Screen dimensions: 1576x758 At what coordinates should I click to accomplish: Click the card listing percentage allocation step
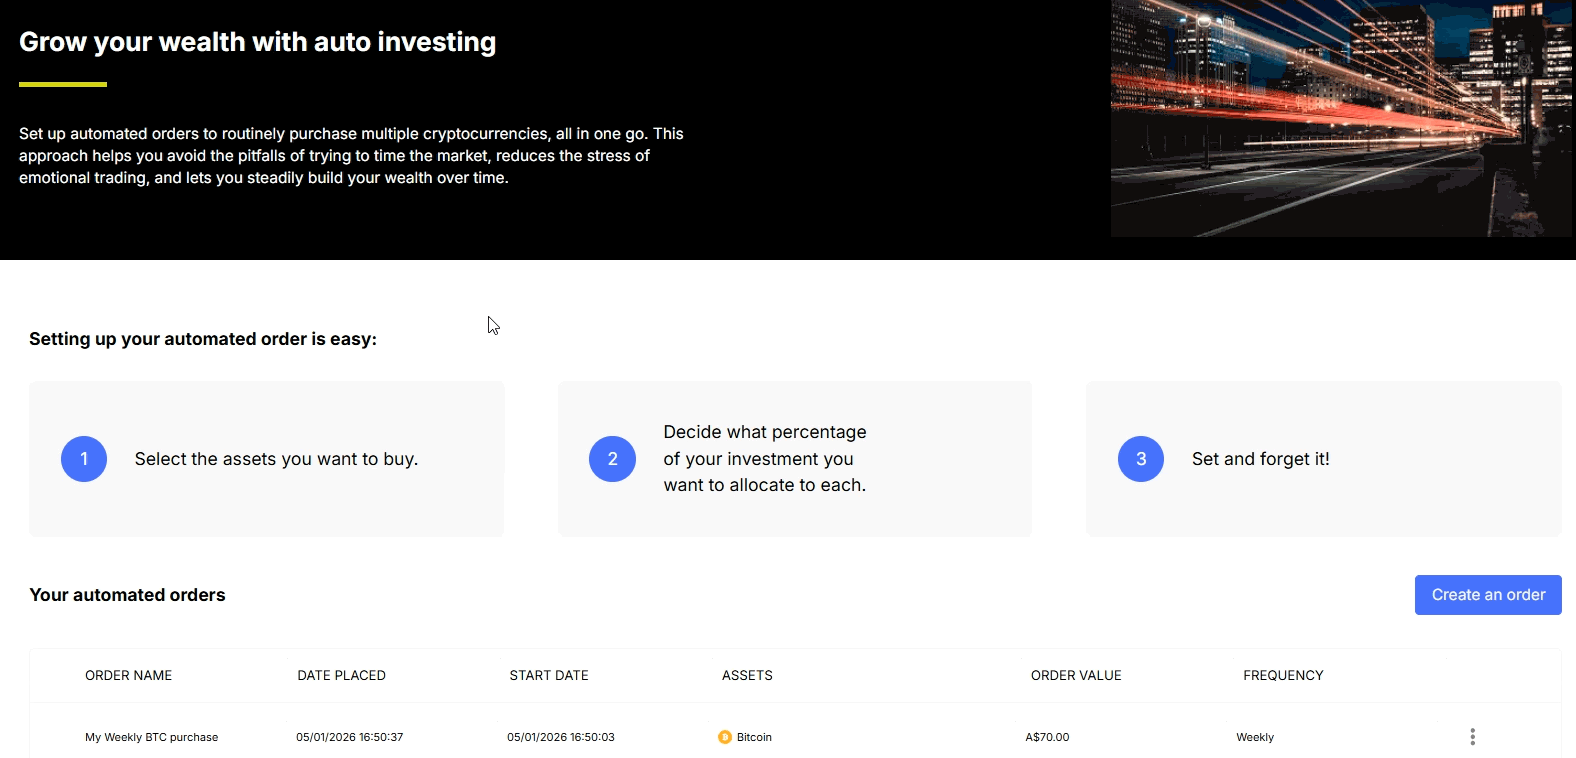pyautogui.click(x=794, y=458)
